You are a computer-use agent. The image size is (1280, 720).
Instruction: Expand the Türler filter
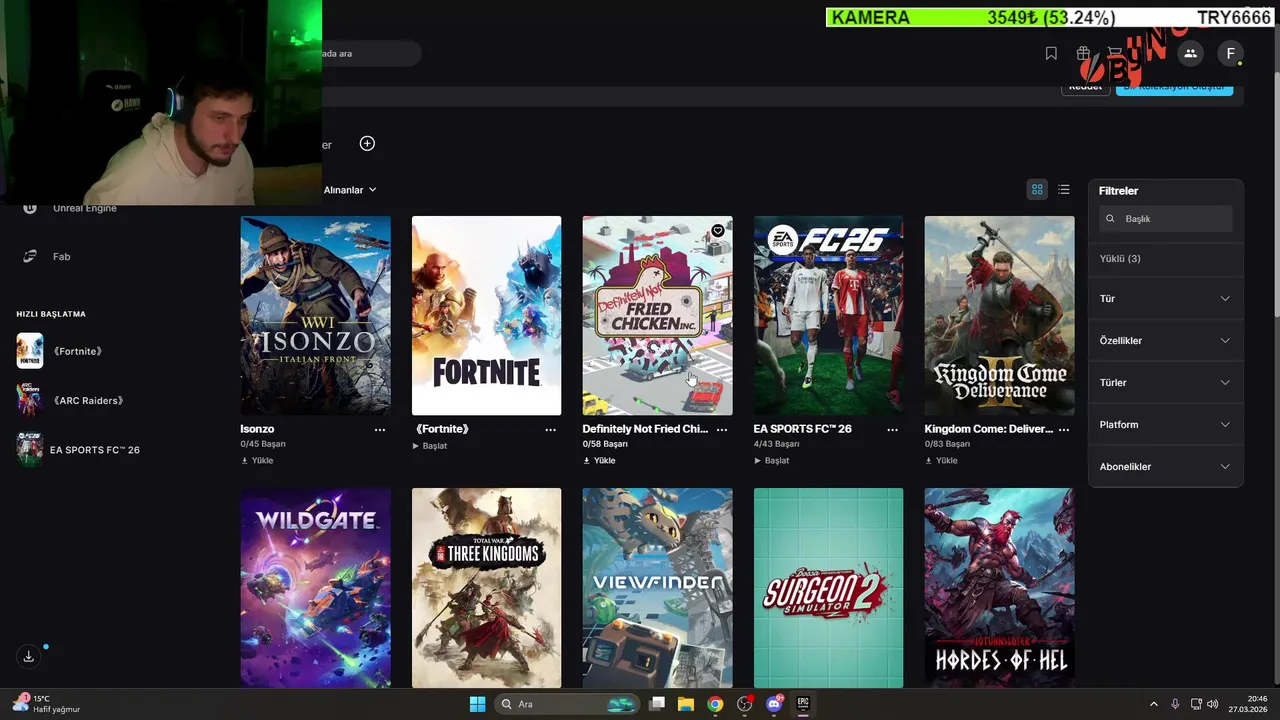click(x=1165, y=383)
